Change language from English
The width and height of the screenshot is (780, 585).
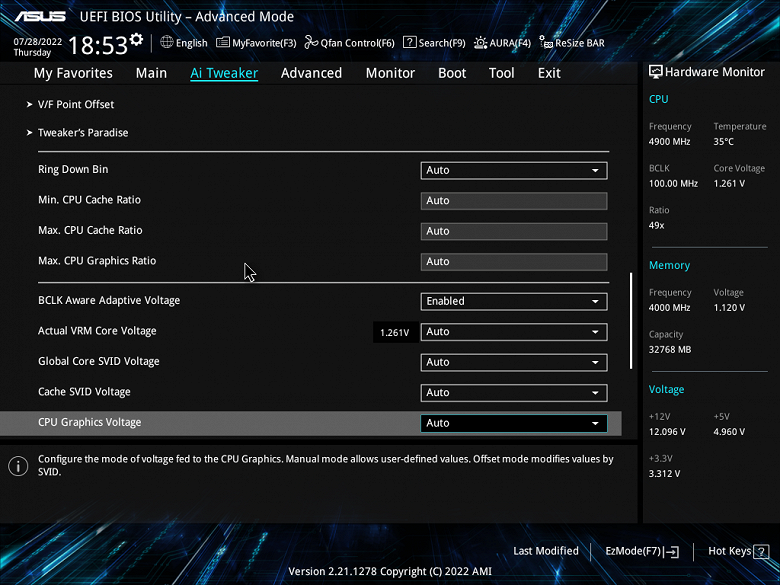point(192,43)
